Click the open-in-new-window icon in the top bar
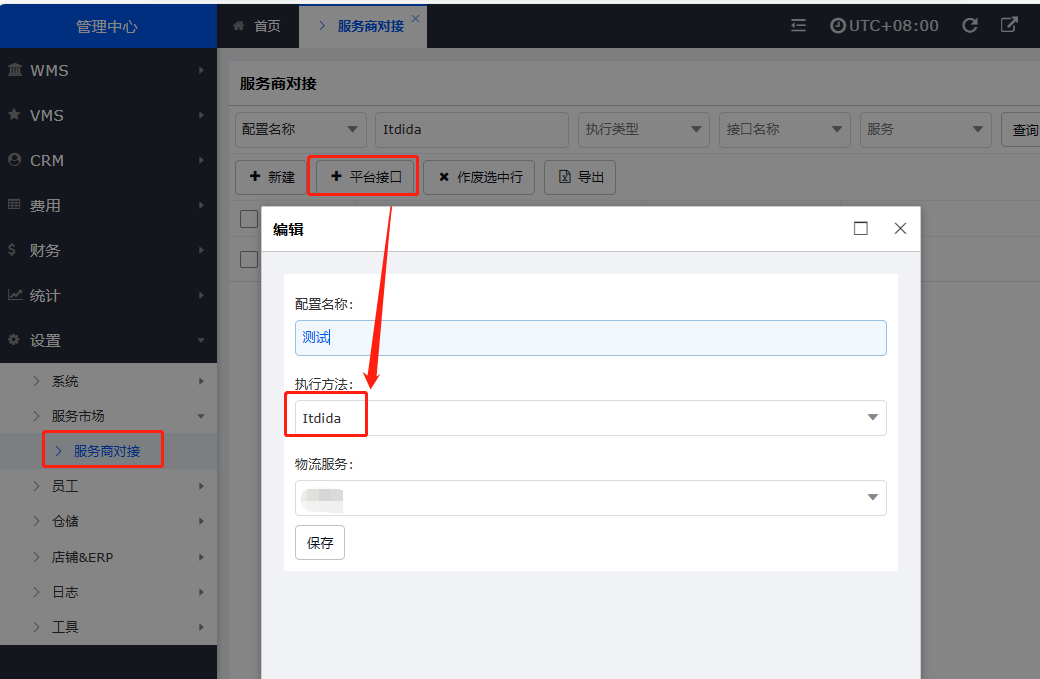 point(1009,25)
